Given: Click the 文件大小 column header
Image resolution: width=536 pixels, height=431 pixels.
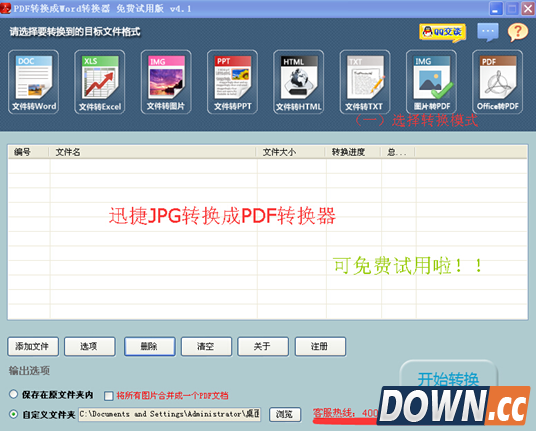Looking at the screenshot, I should coord(290,152).
